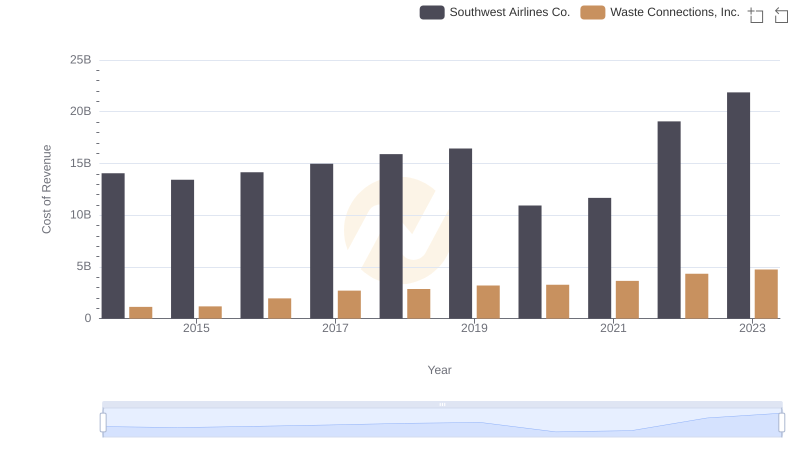Screen dimensions: 800x461
Task: Click the Waste Connections bar for 2017
Action: pos(349,304)
